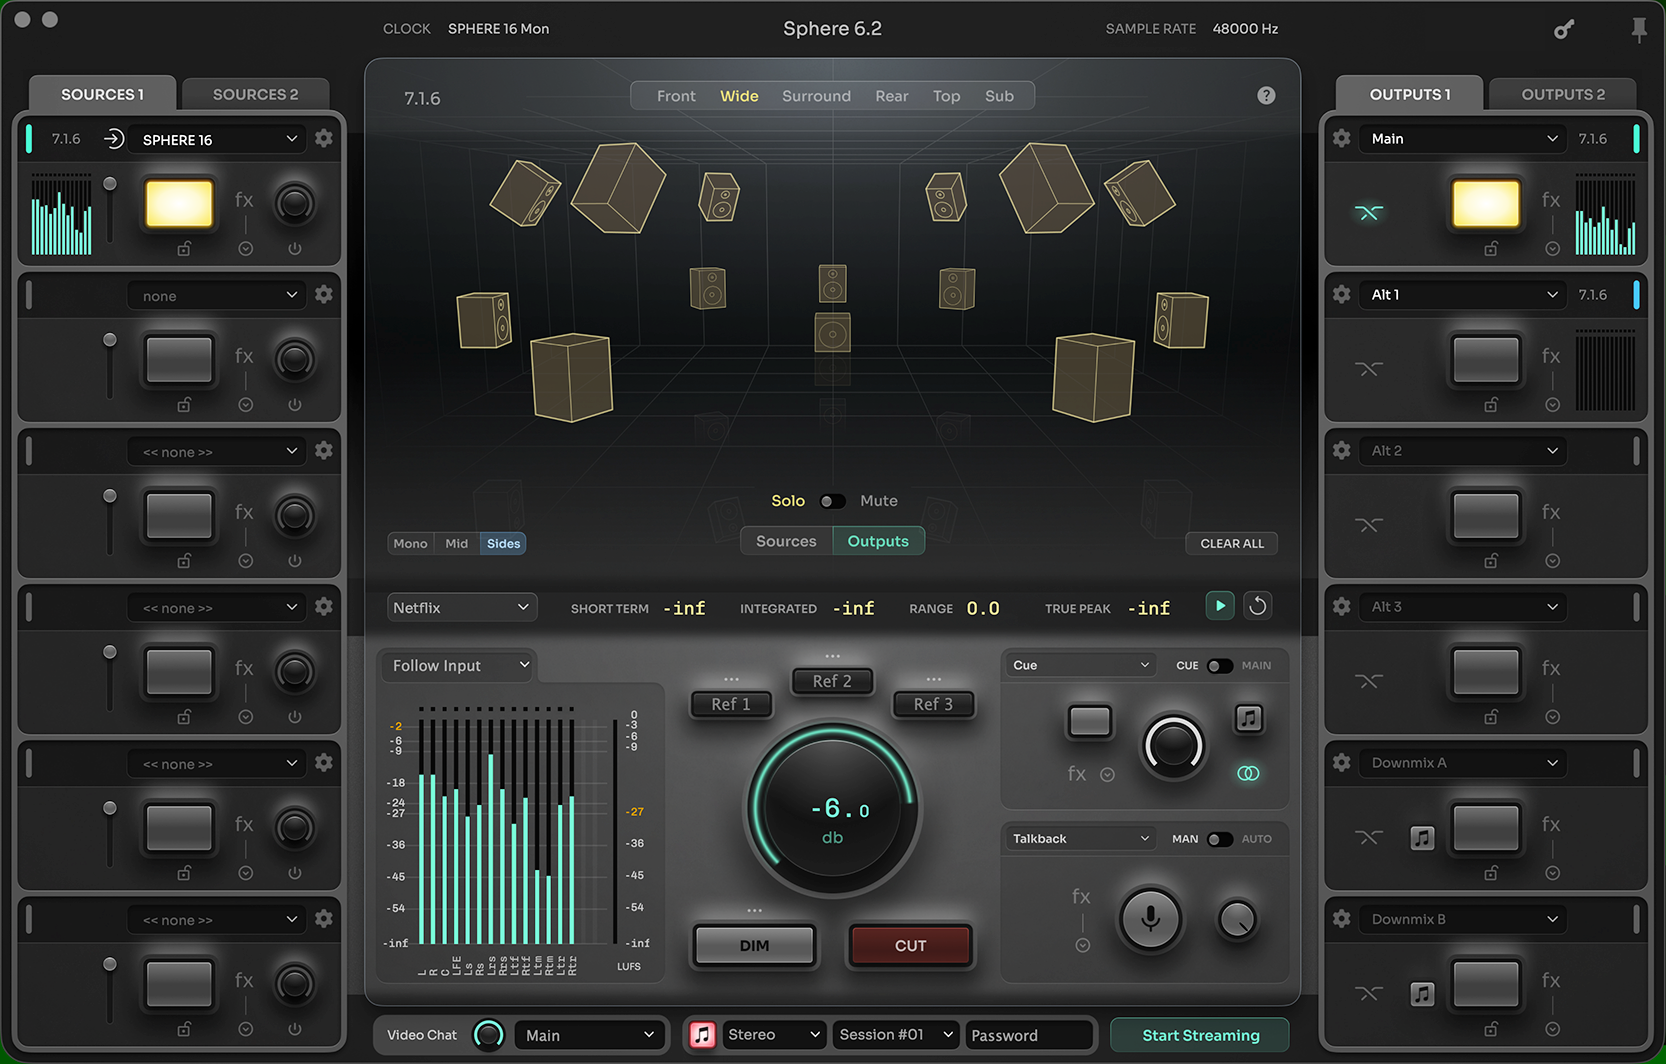The height and width of the screenshot is (1064, 1666).
Task: Click the fx icon on the Main output
Action: [x=1550, y=199]
